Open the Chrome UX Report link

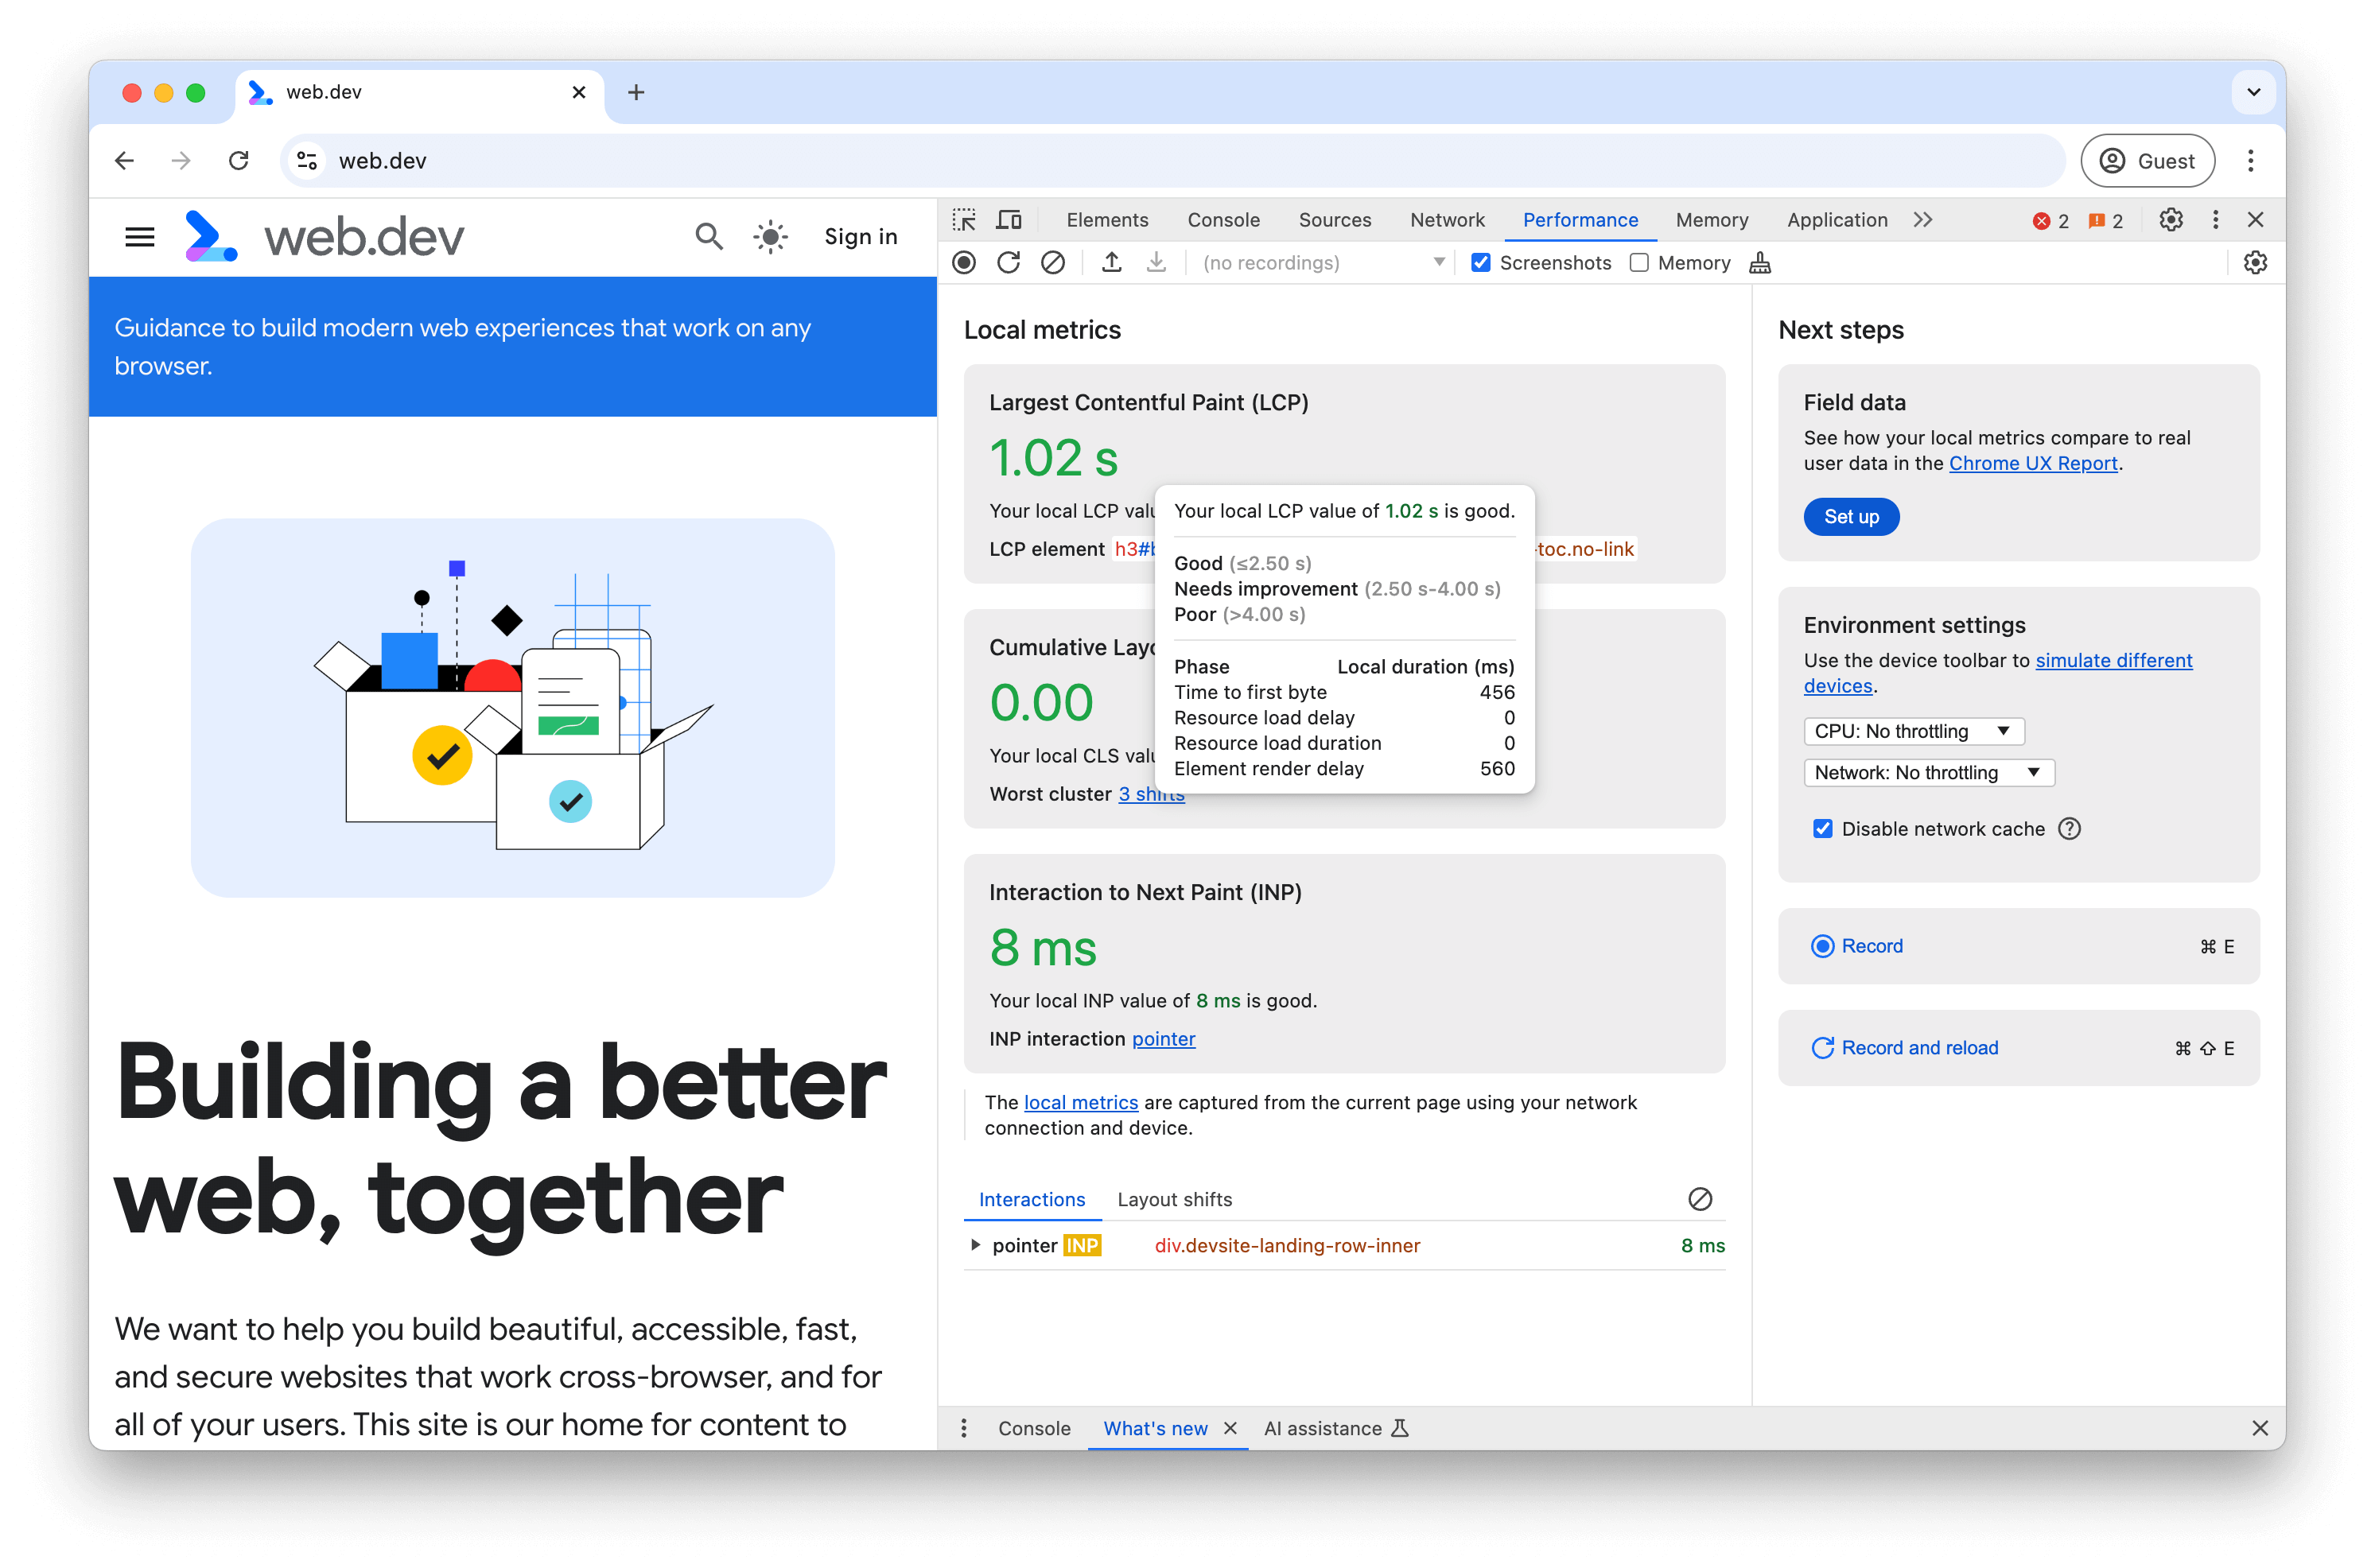click(x=2034, y=464)
